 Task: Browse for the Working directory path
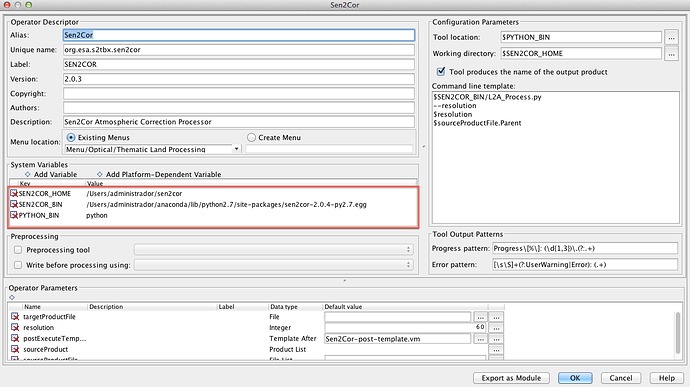tap(671, 54)
